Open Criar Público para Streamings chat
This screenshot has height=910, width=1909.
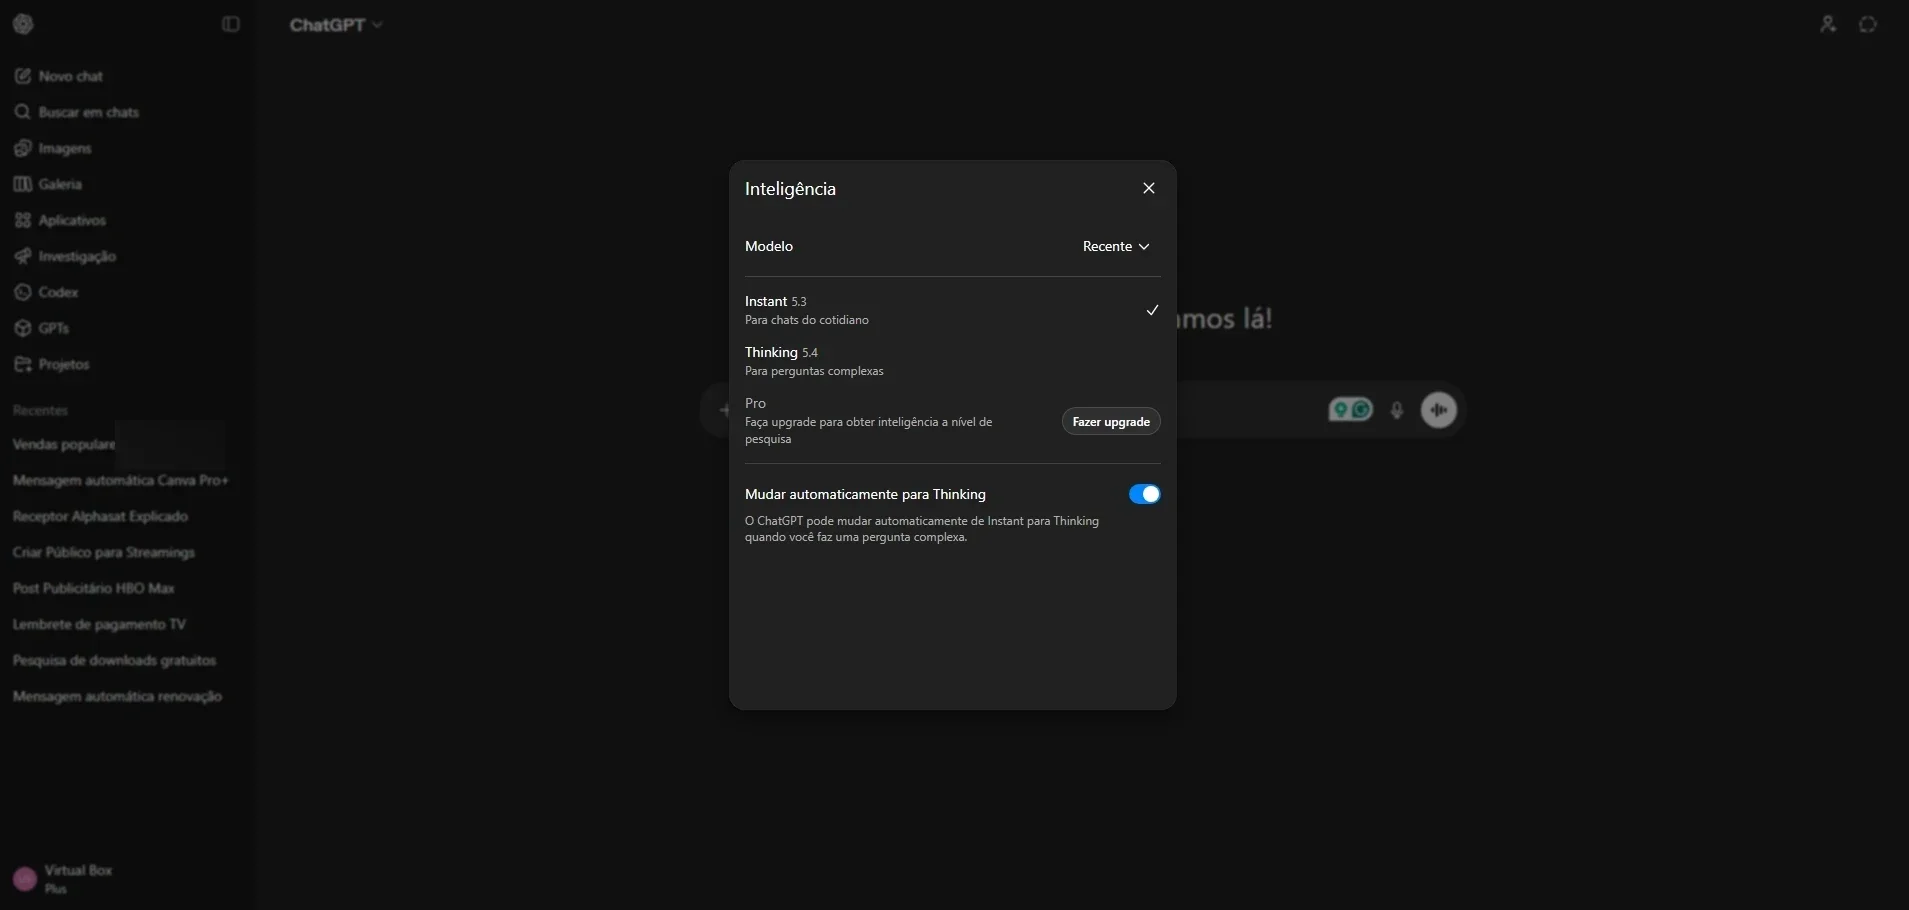coord(104,552)
